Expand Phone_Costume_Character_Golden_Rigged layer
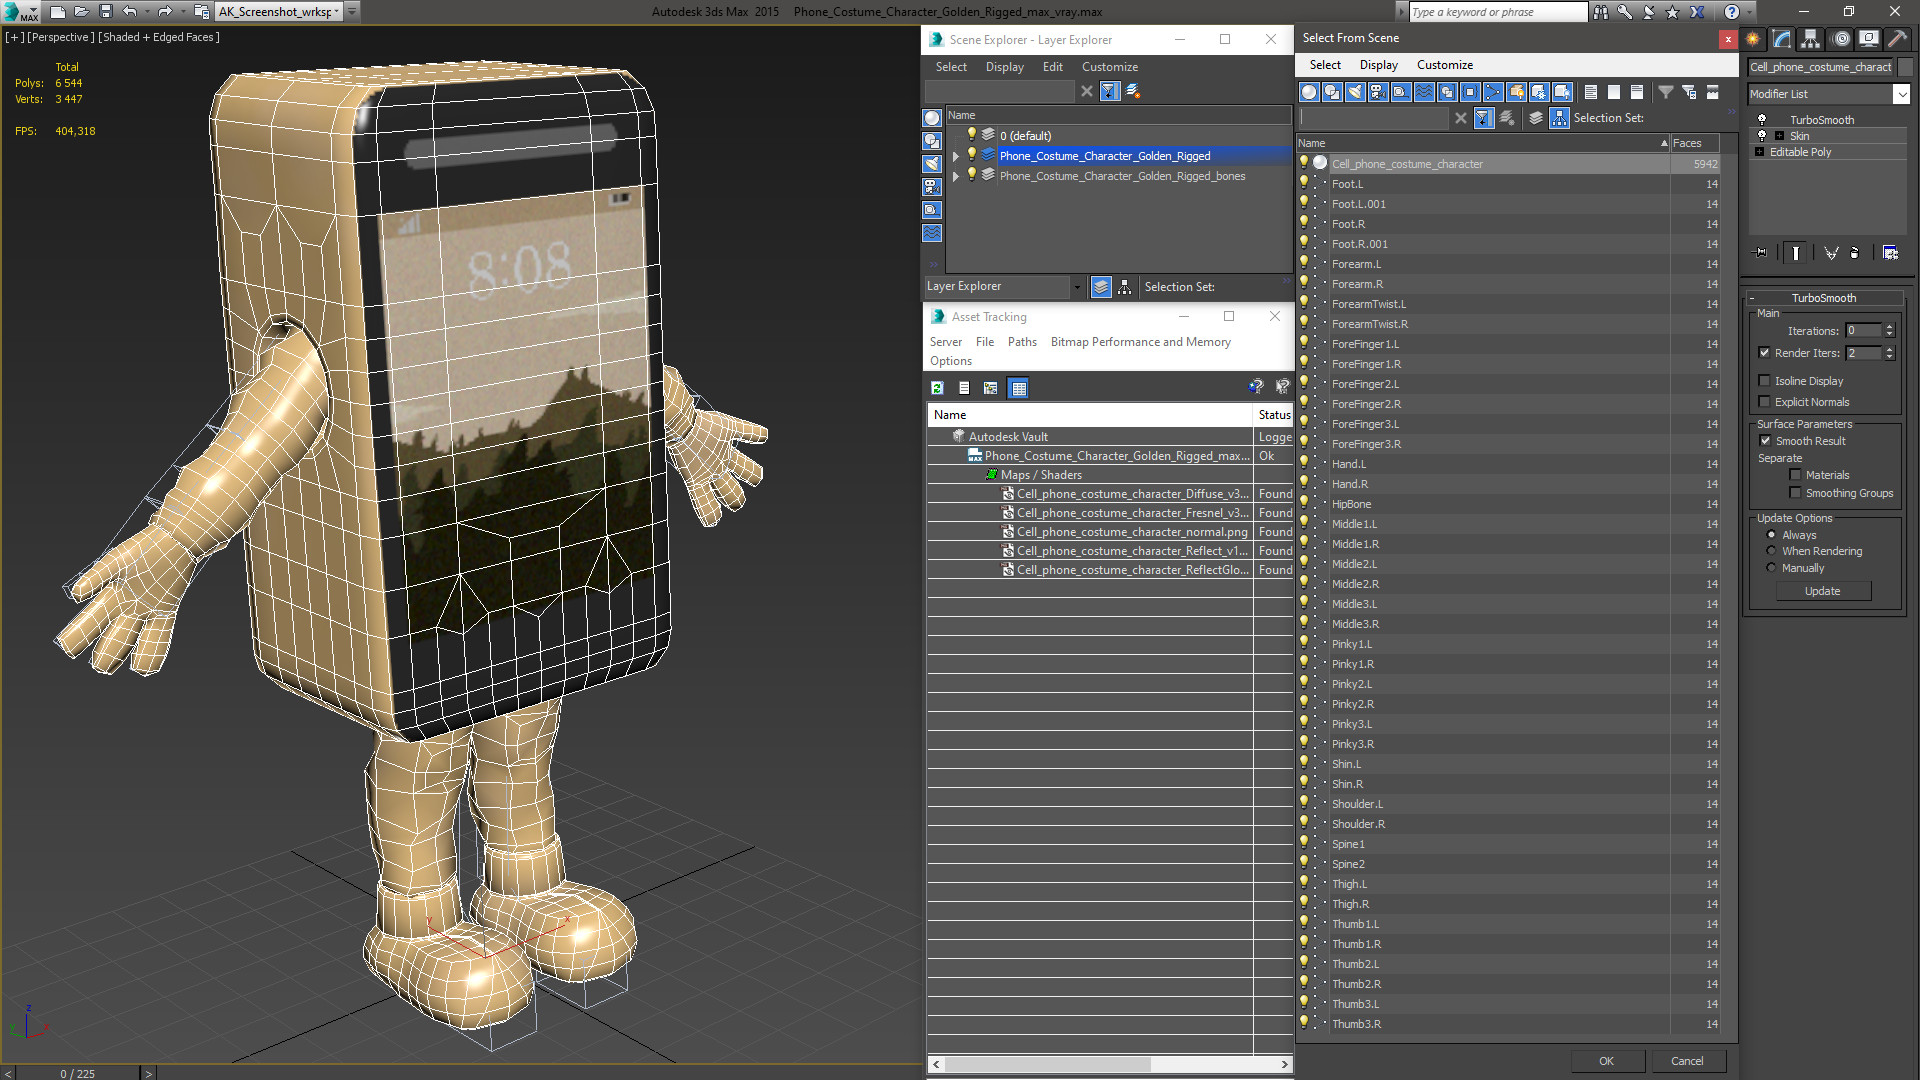1920x1080 pixels. [955, 156]
